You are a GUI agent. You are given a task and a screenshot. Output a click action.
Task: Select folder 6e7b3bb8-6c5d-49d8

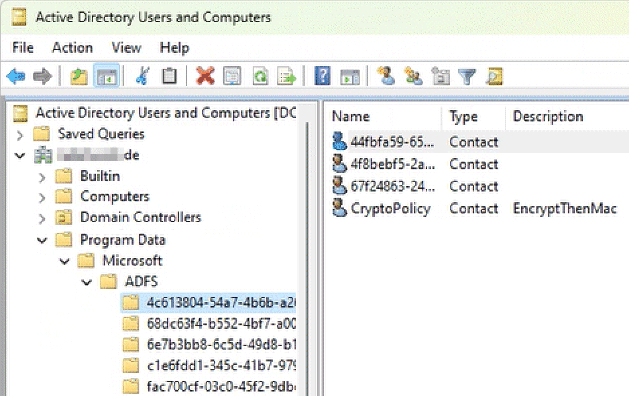(221, 344)
